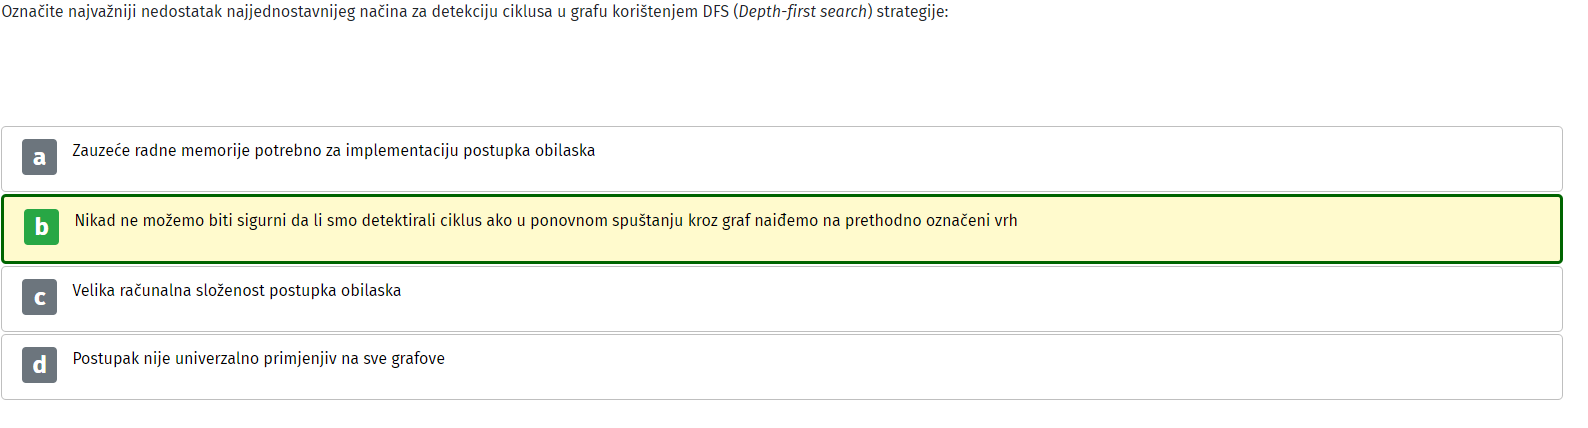Screen dimensions: 1588x428
Task: Click the green 'b' letter badge
Action: pos(42,227)
